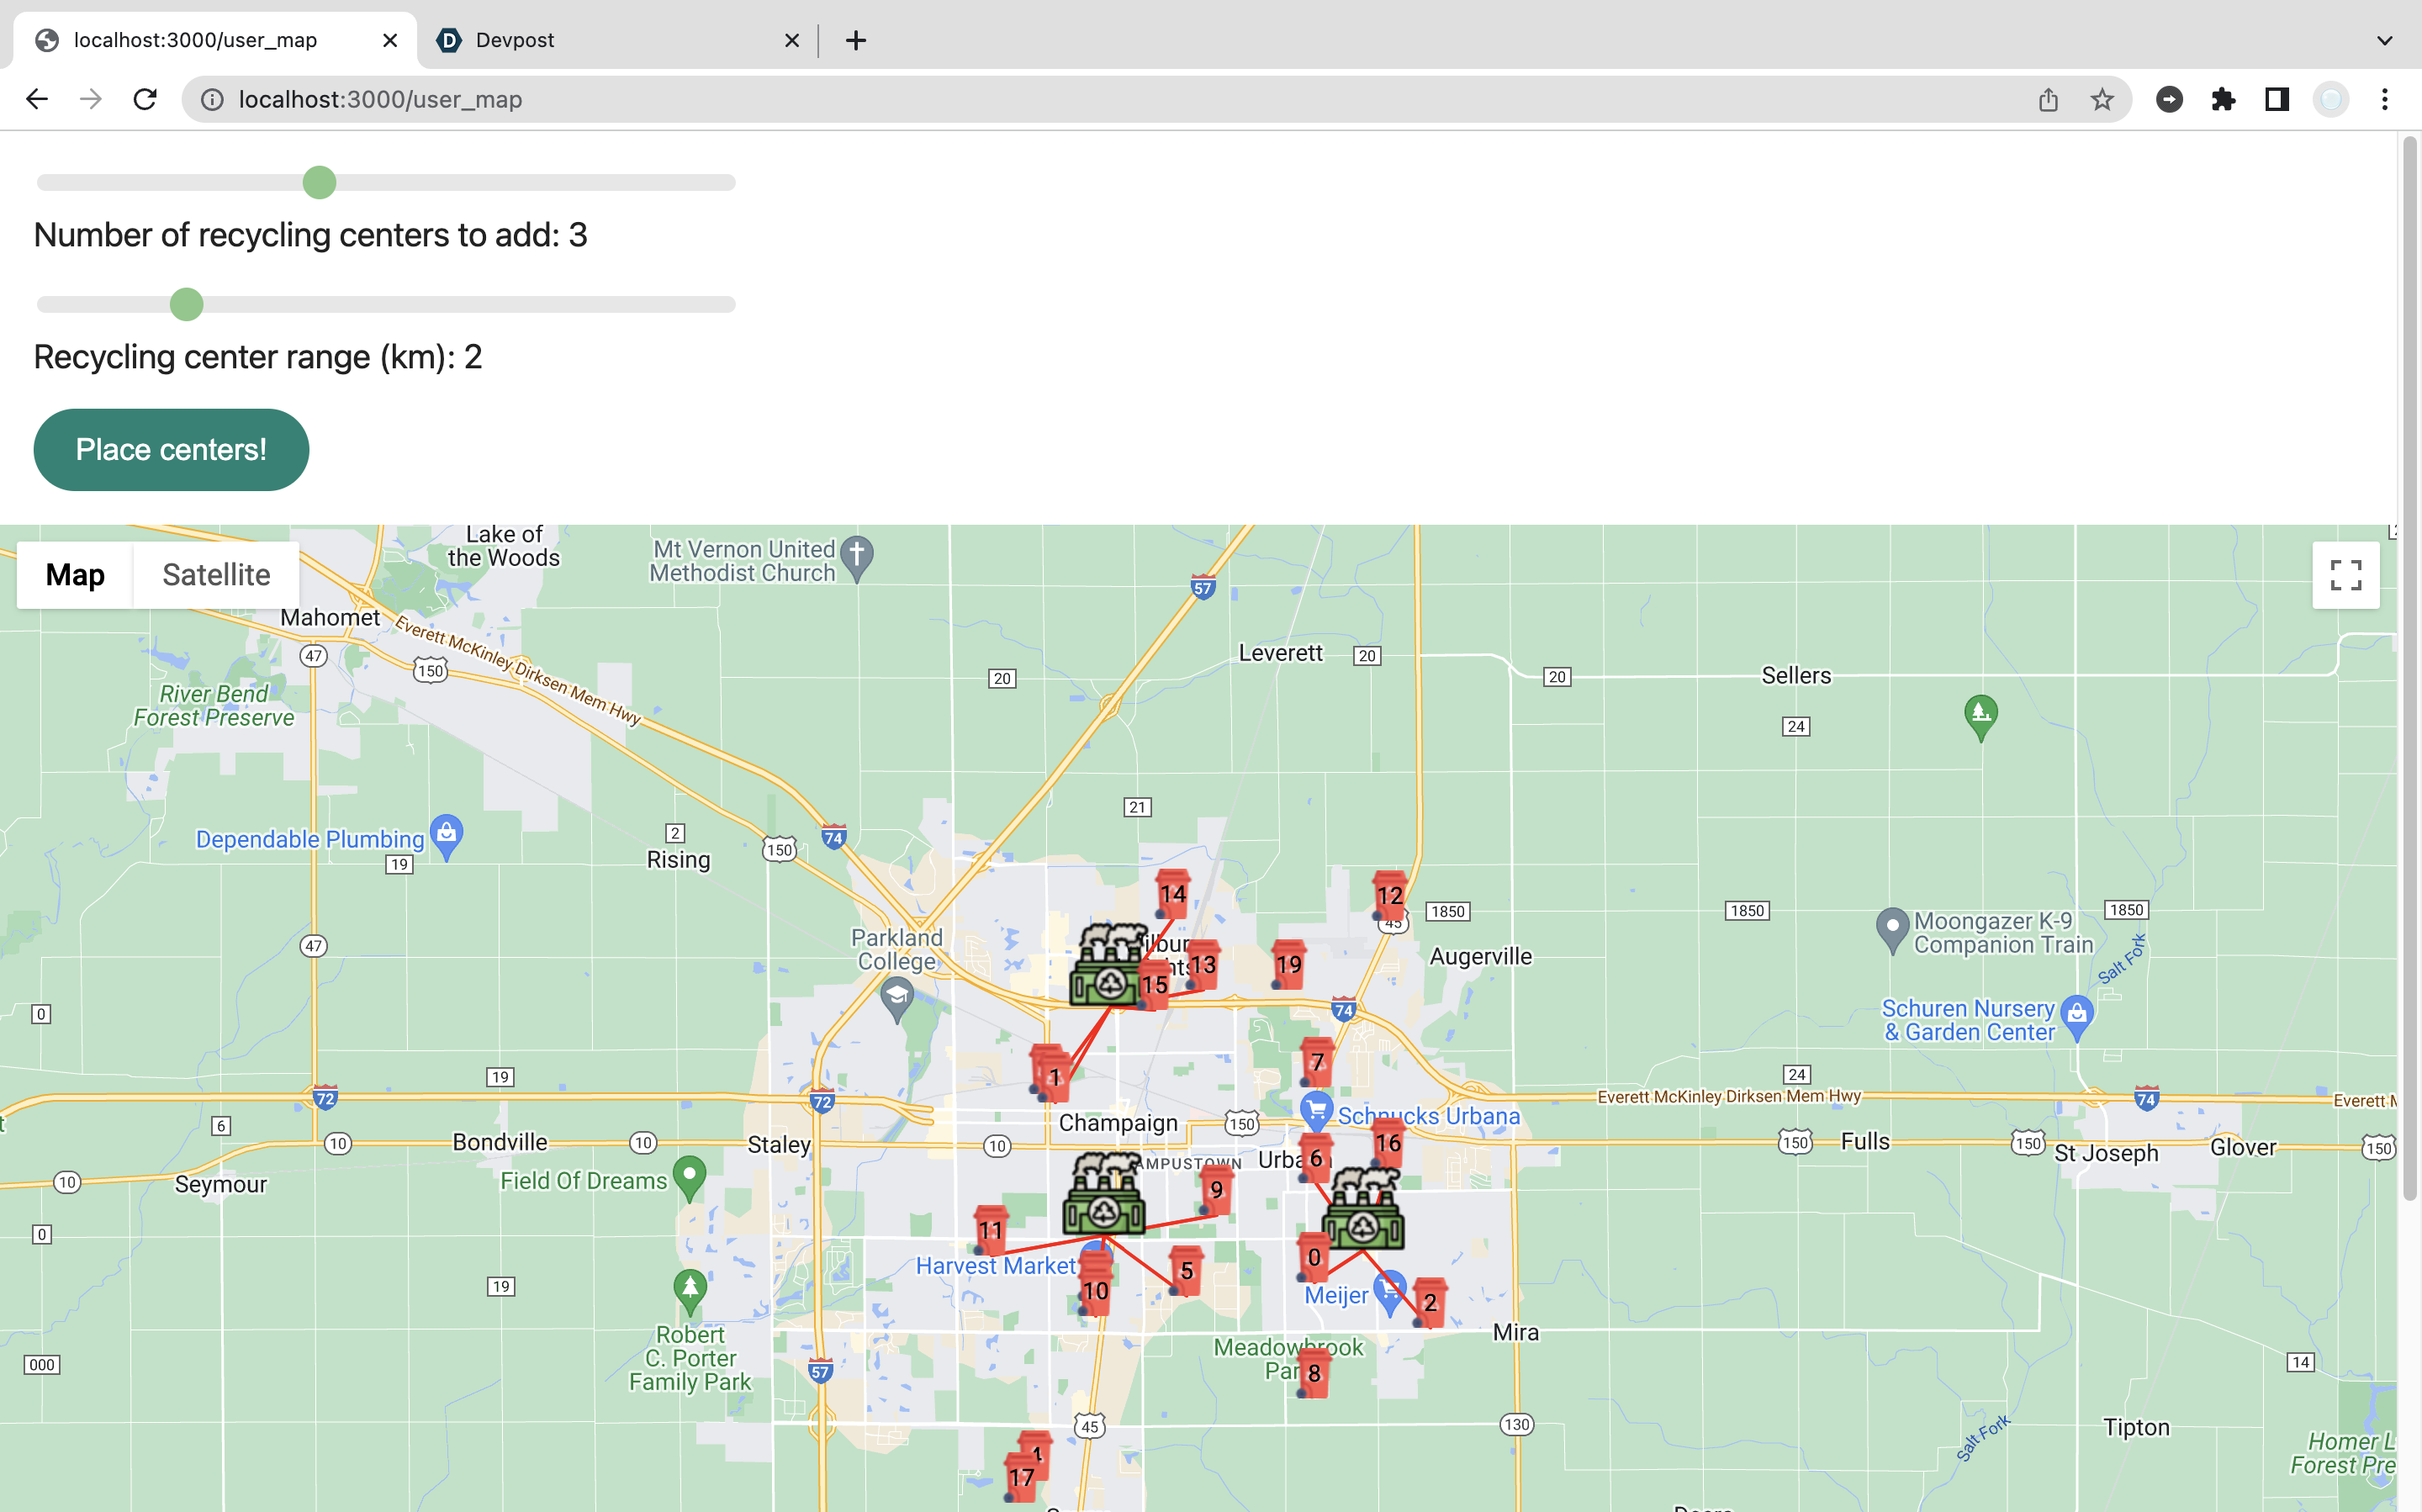Bookmark this page with star icon

(x=2102, y=99)
